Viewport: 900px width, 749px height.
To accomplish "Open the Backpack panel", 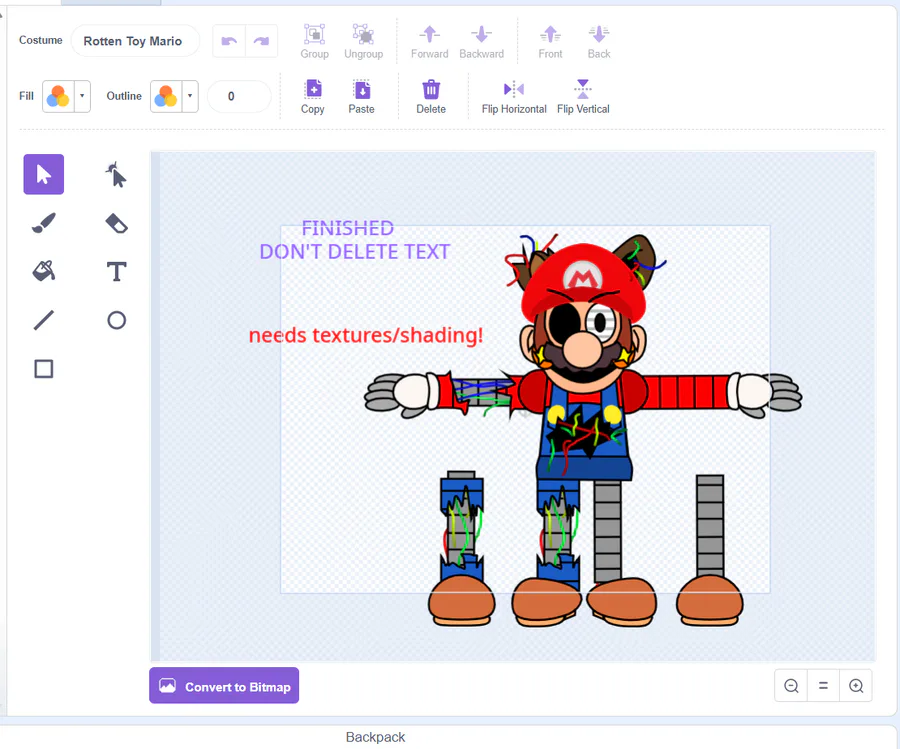I will point(375,737).
